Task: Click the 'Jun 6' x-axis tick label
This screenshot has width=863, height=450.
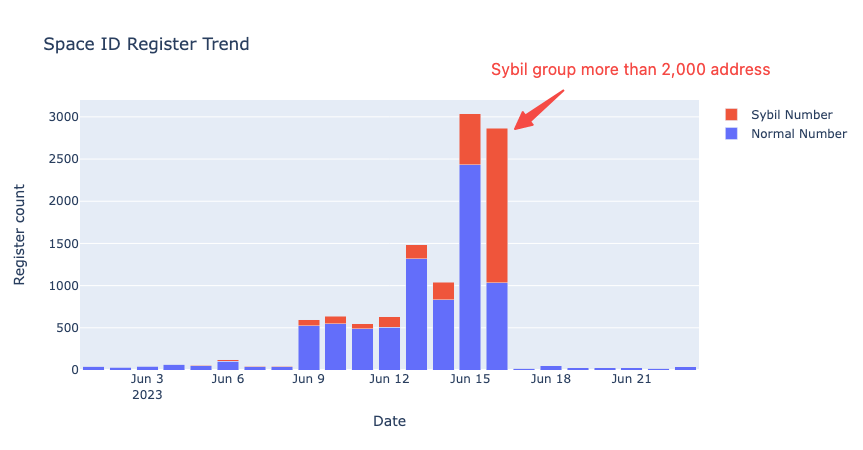Action: coord(228,379)
